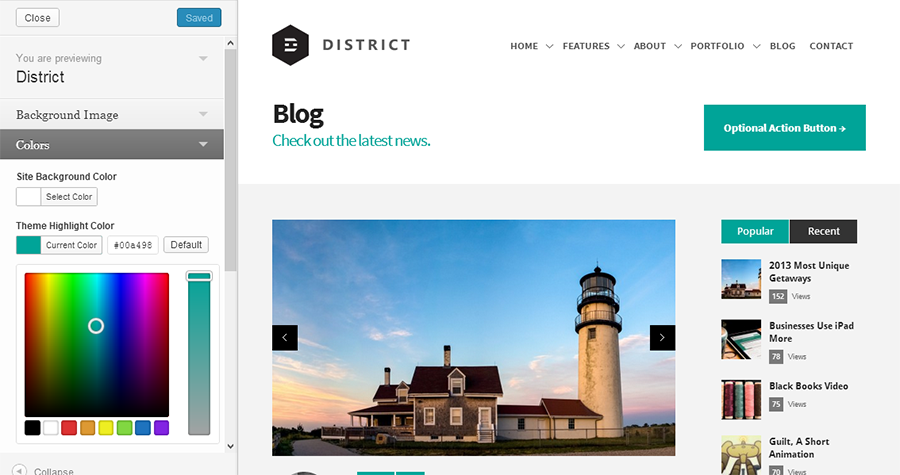
Task: Click the District hexagon logo icon
Action: pos(292,45)
